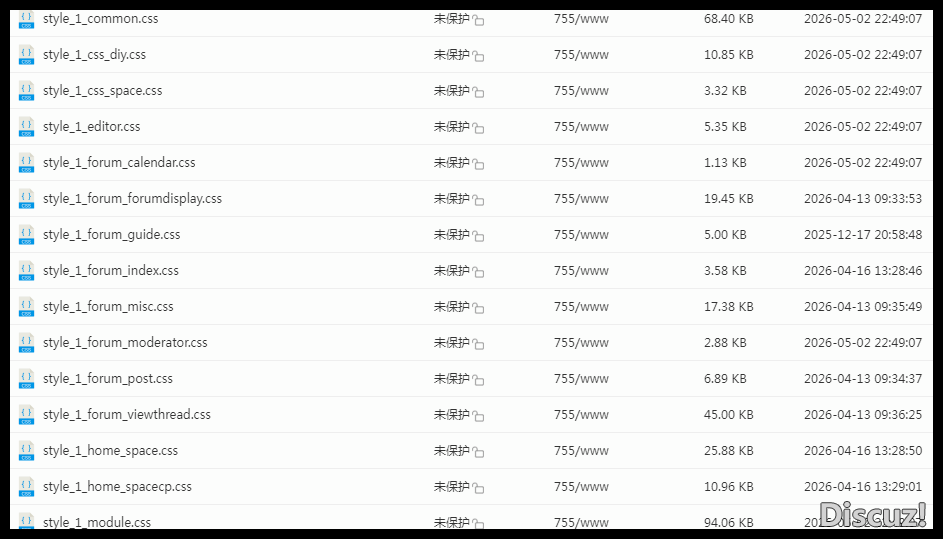The image size is (943, 539).
Task: Click the CSS icon next to style_1_forum_post.css
Action: (x=26, y=378)
